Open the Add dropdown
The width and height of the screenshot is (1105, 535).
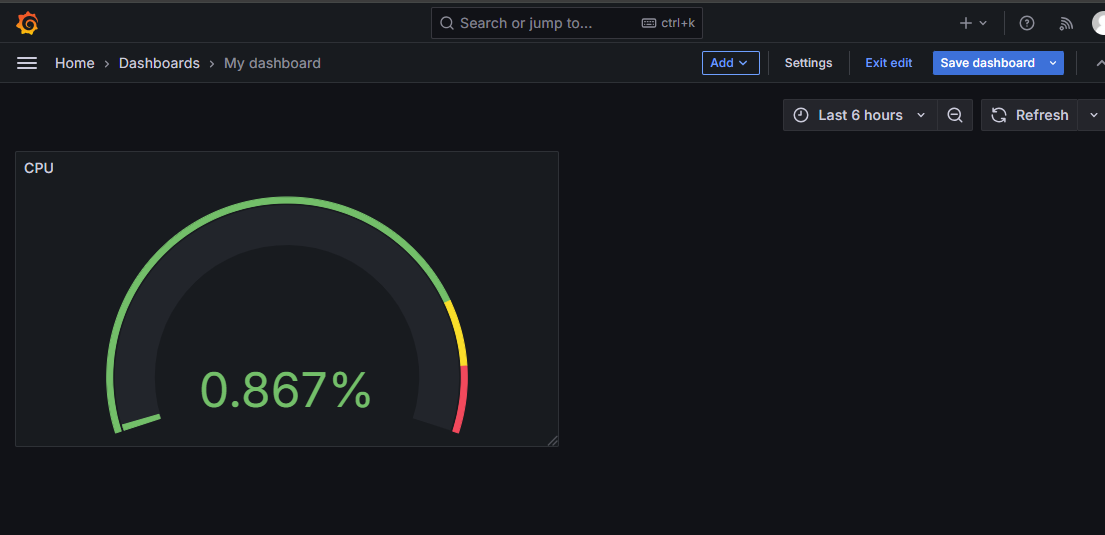tap(731, 63)
